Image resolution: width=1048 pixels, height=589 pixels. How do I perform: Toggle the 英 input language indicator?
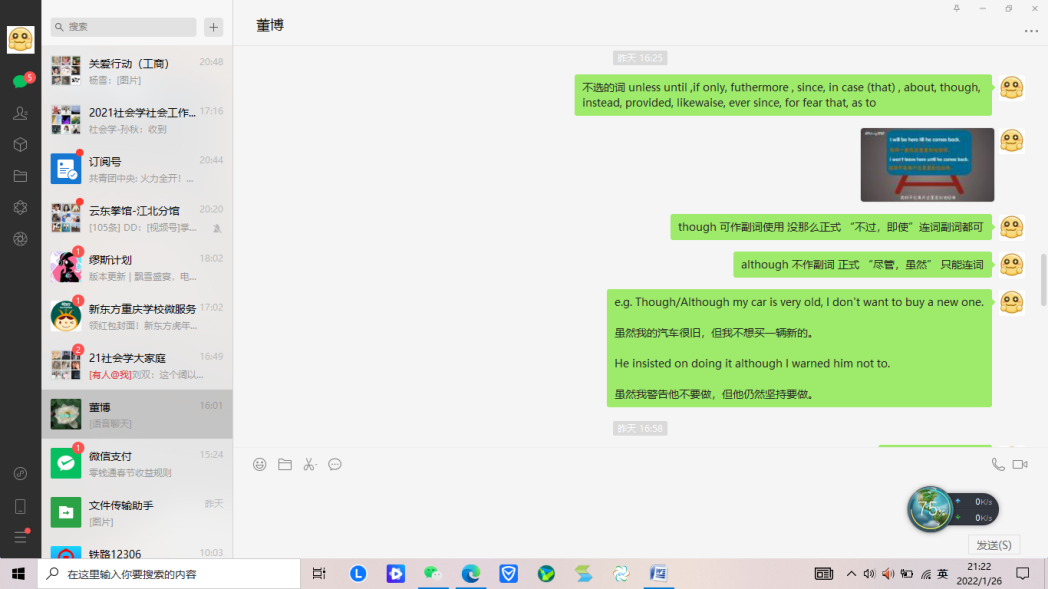943,574
